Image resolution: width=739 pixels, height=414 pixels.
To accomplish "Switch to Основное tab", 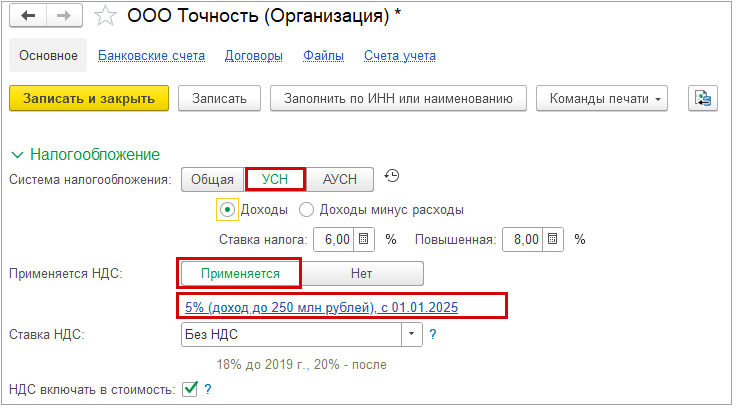I will coord(48,55).
